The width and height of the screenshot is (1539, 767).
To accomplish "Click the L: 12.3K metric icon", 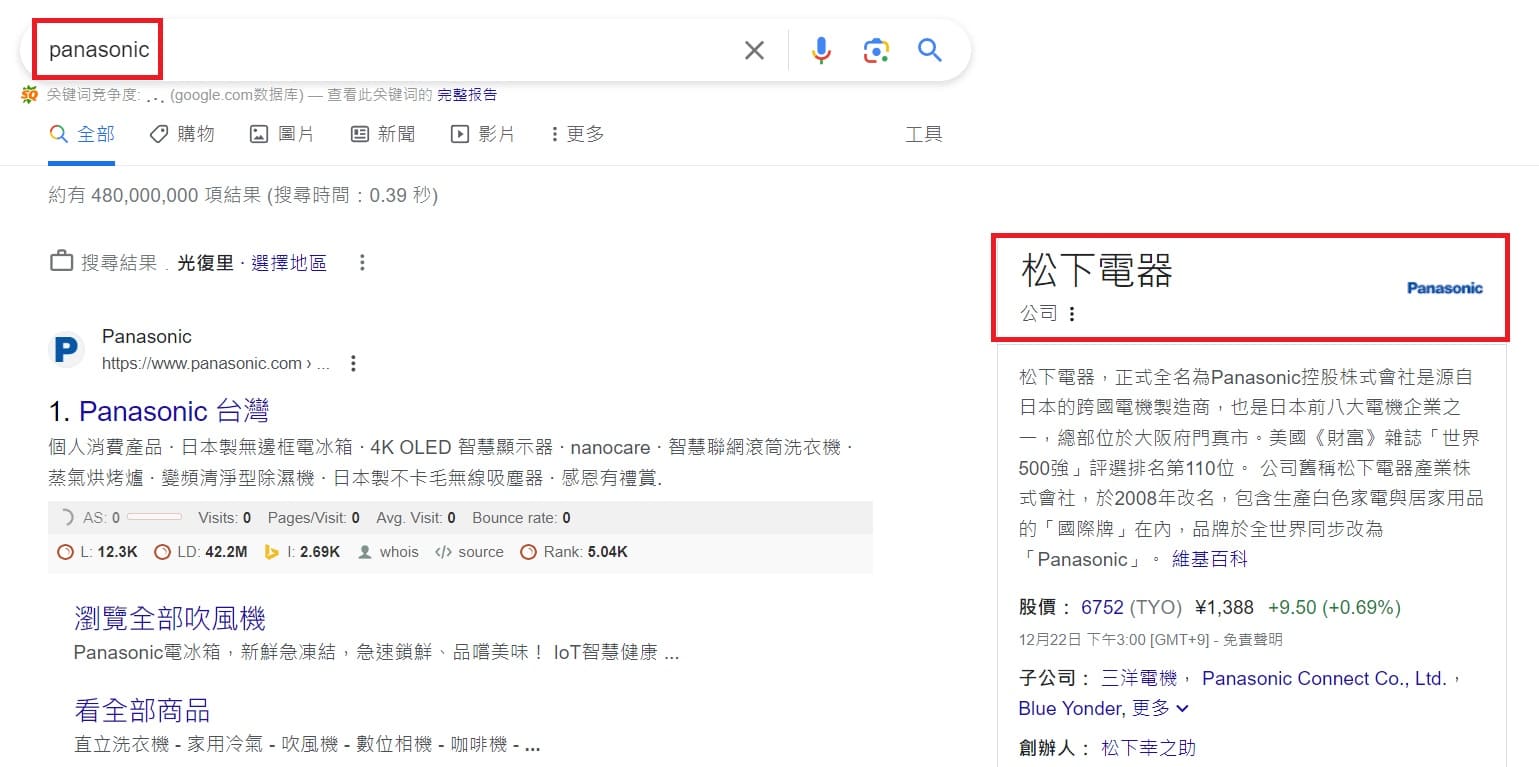I will 66,552.
